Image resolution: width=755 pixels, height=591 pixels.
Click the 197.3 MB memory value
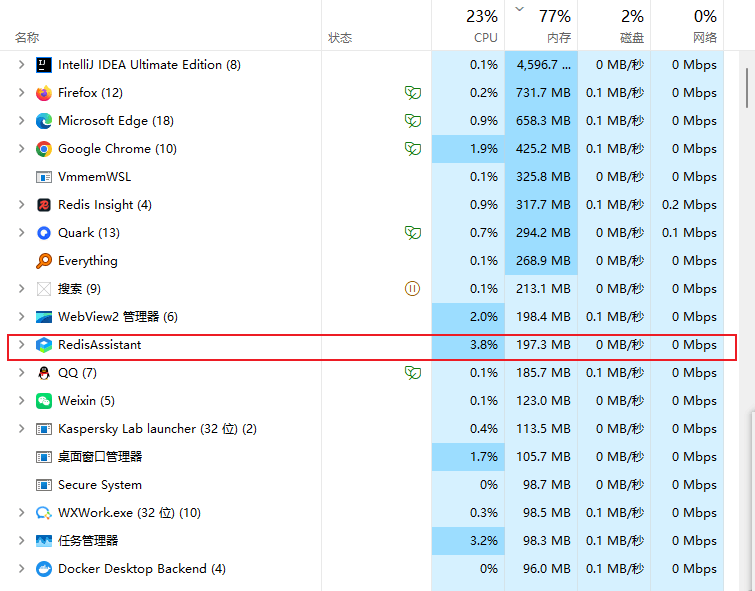(543, 345)
